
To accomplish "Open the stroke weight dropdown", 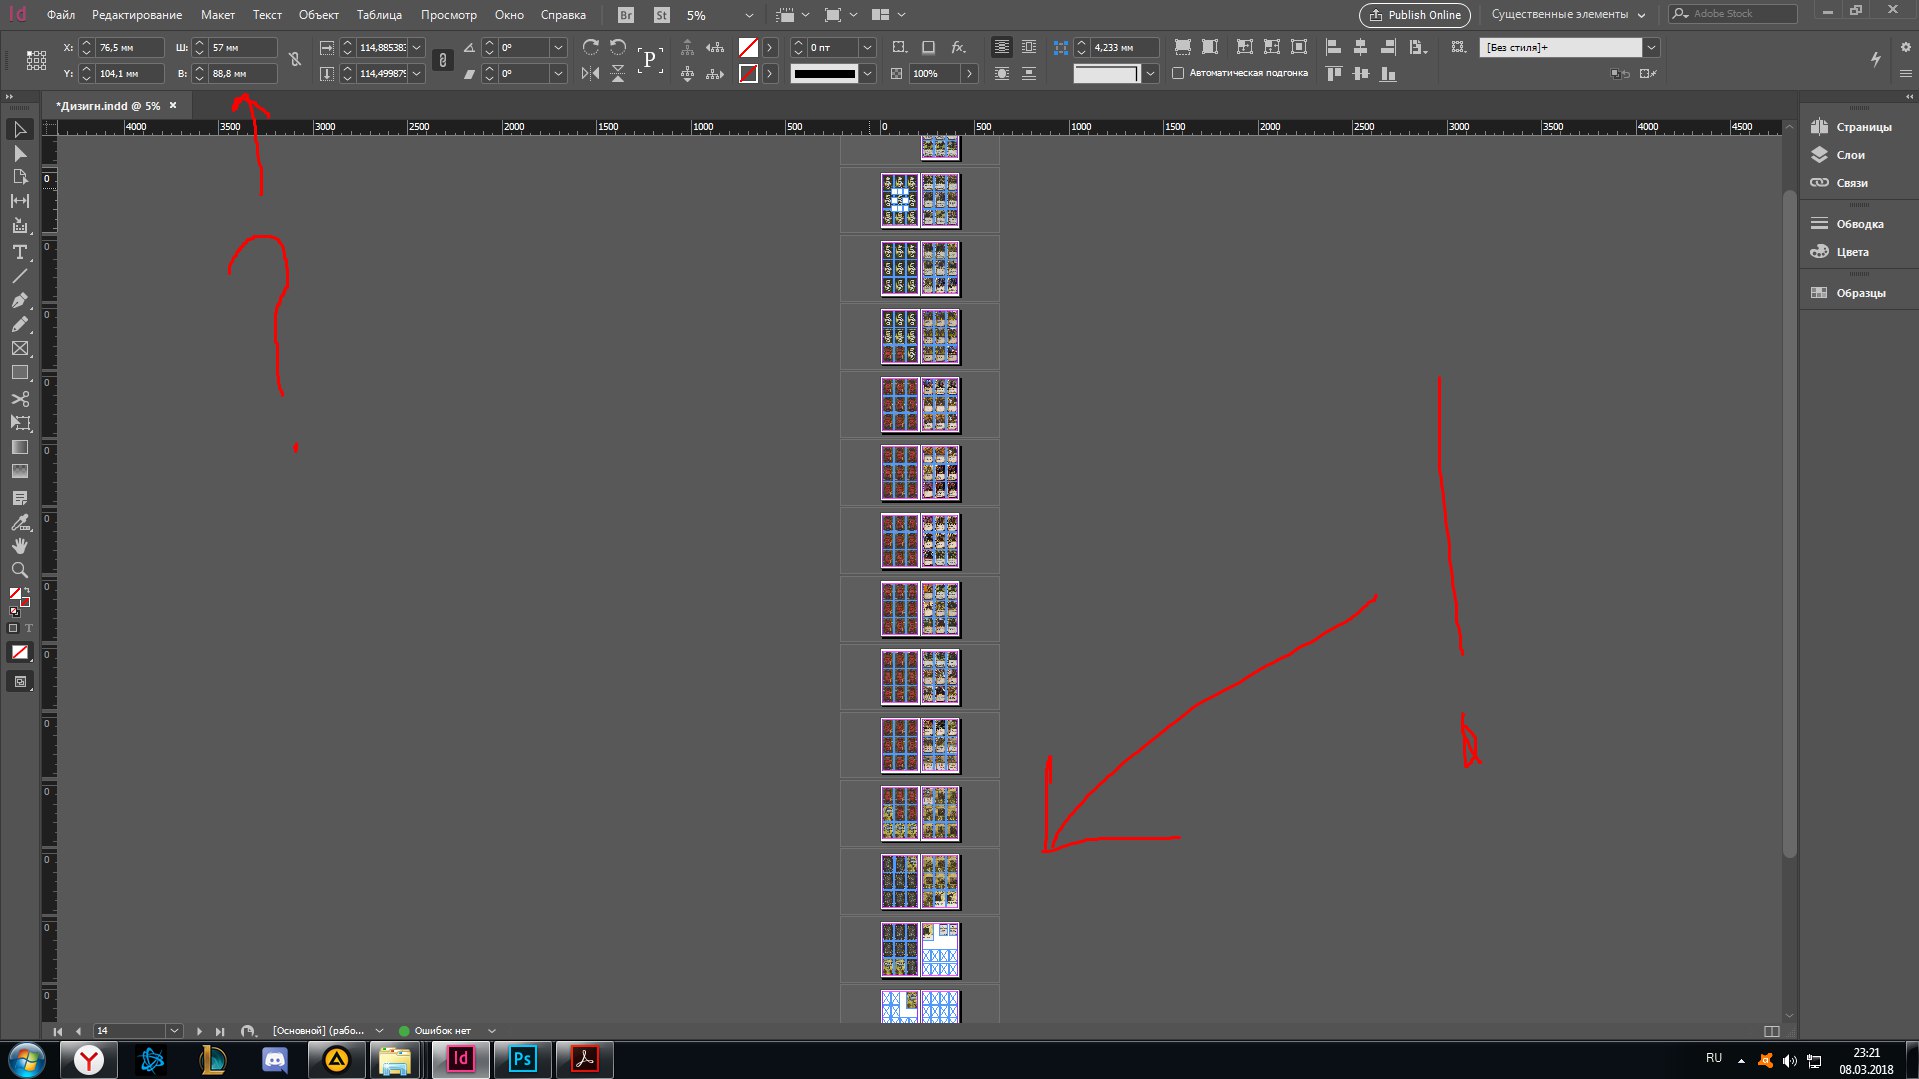I will 867,47.
